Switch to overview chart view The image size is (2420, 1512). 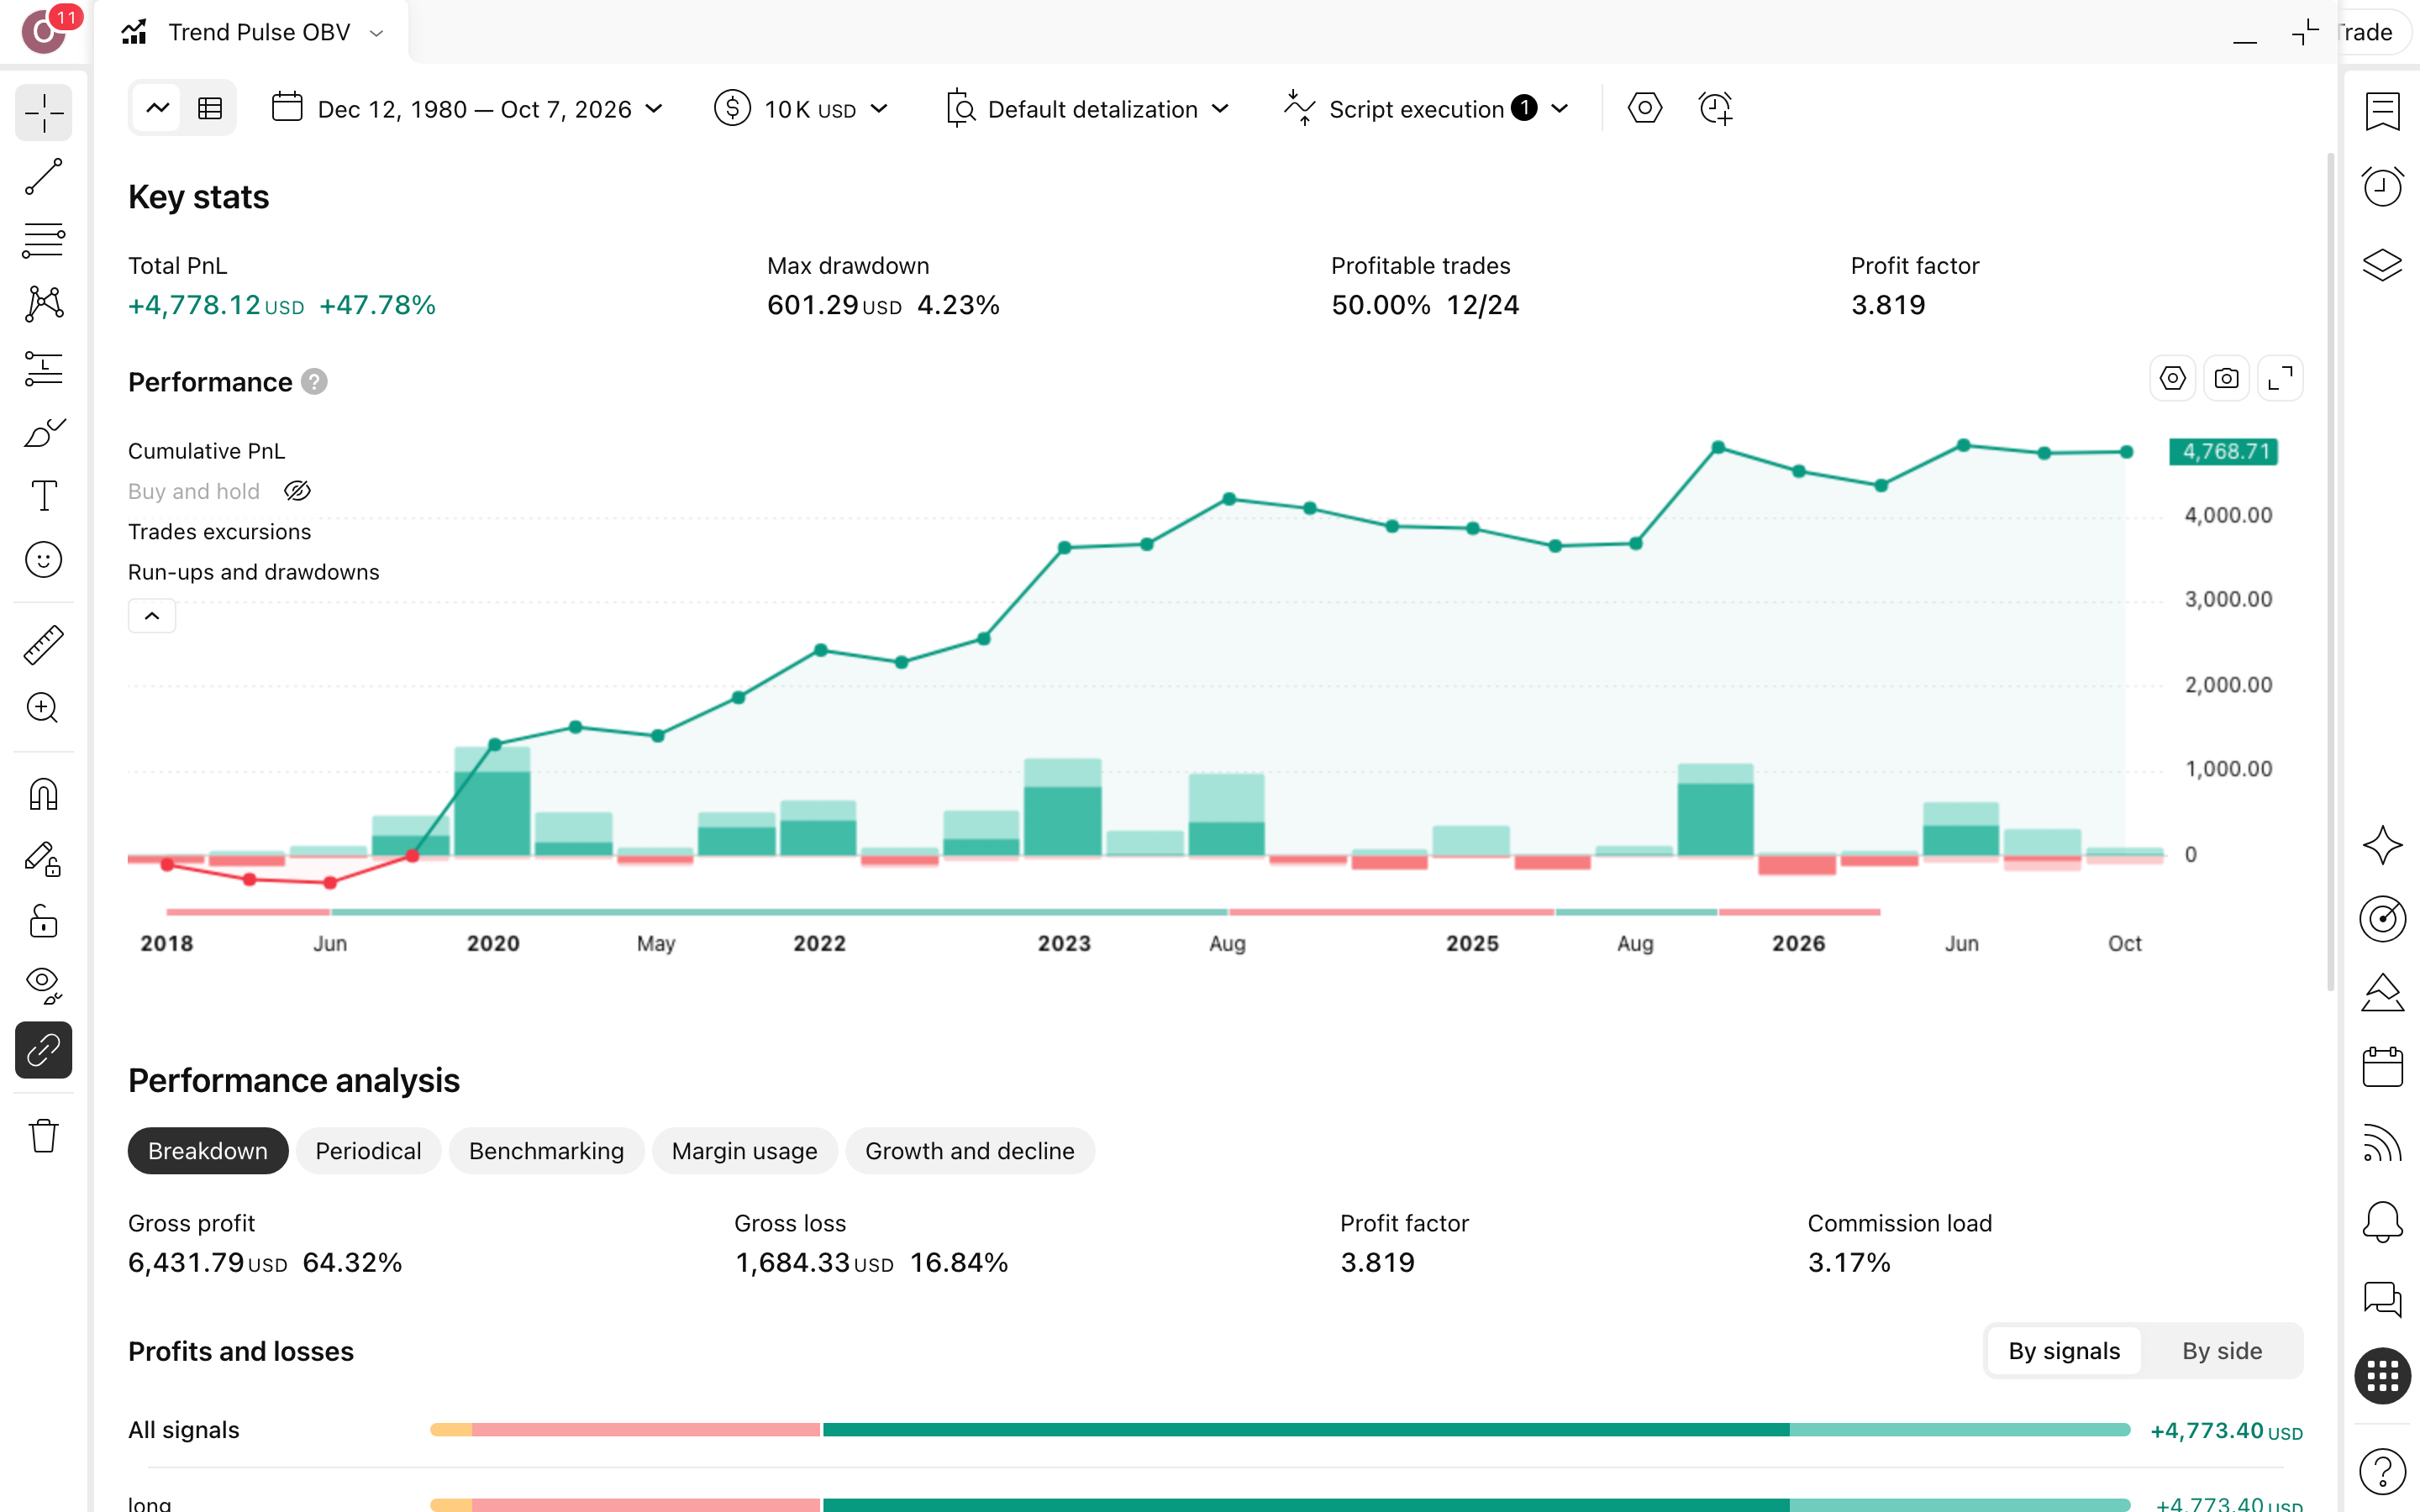coord(158,108)
